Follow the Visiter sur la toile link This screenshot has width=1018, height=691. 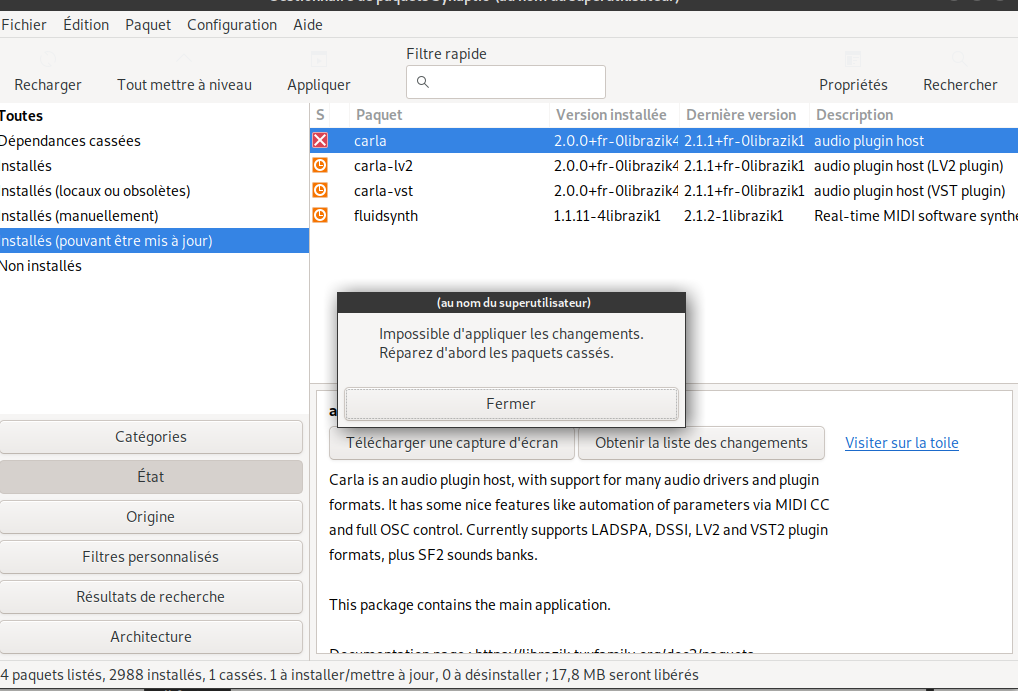[x=902, y=443]
